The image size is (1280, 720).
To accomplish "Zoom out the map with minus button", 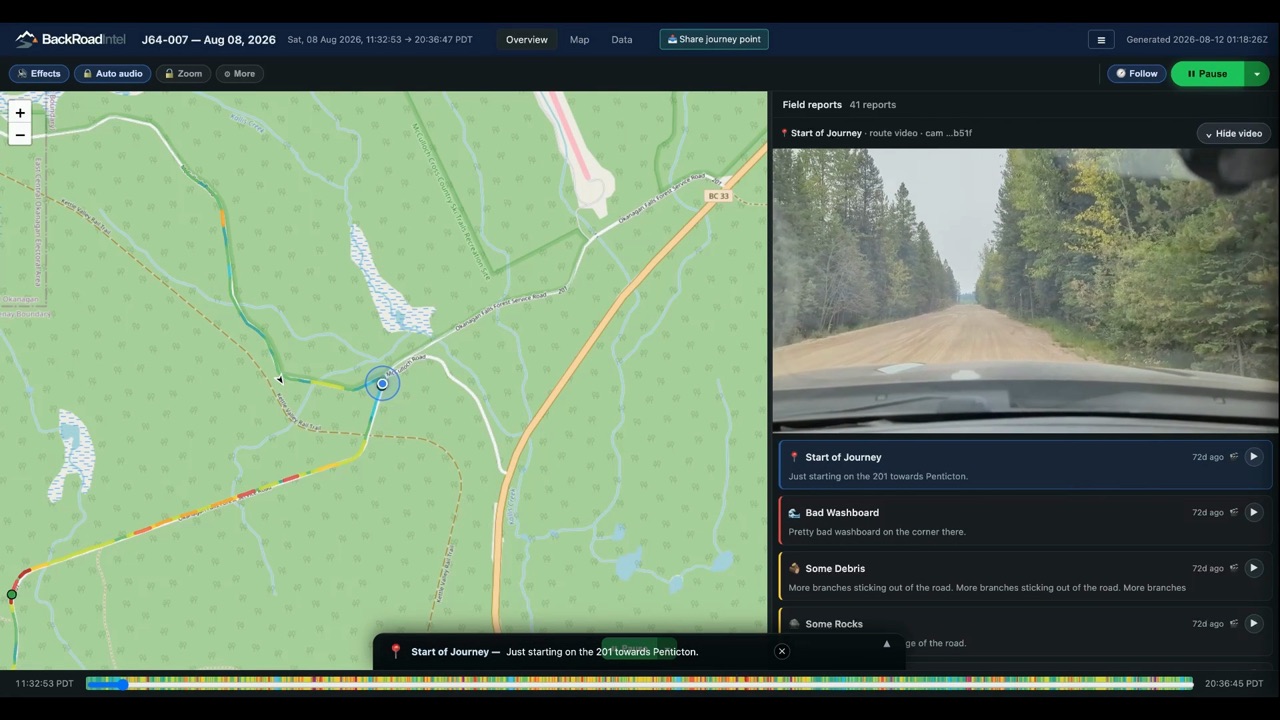I will 20,135.
